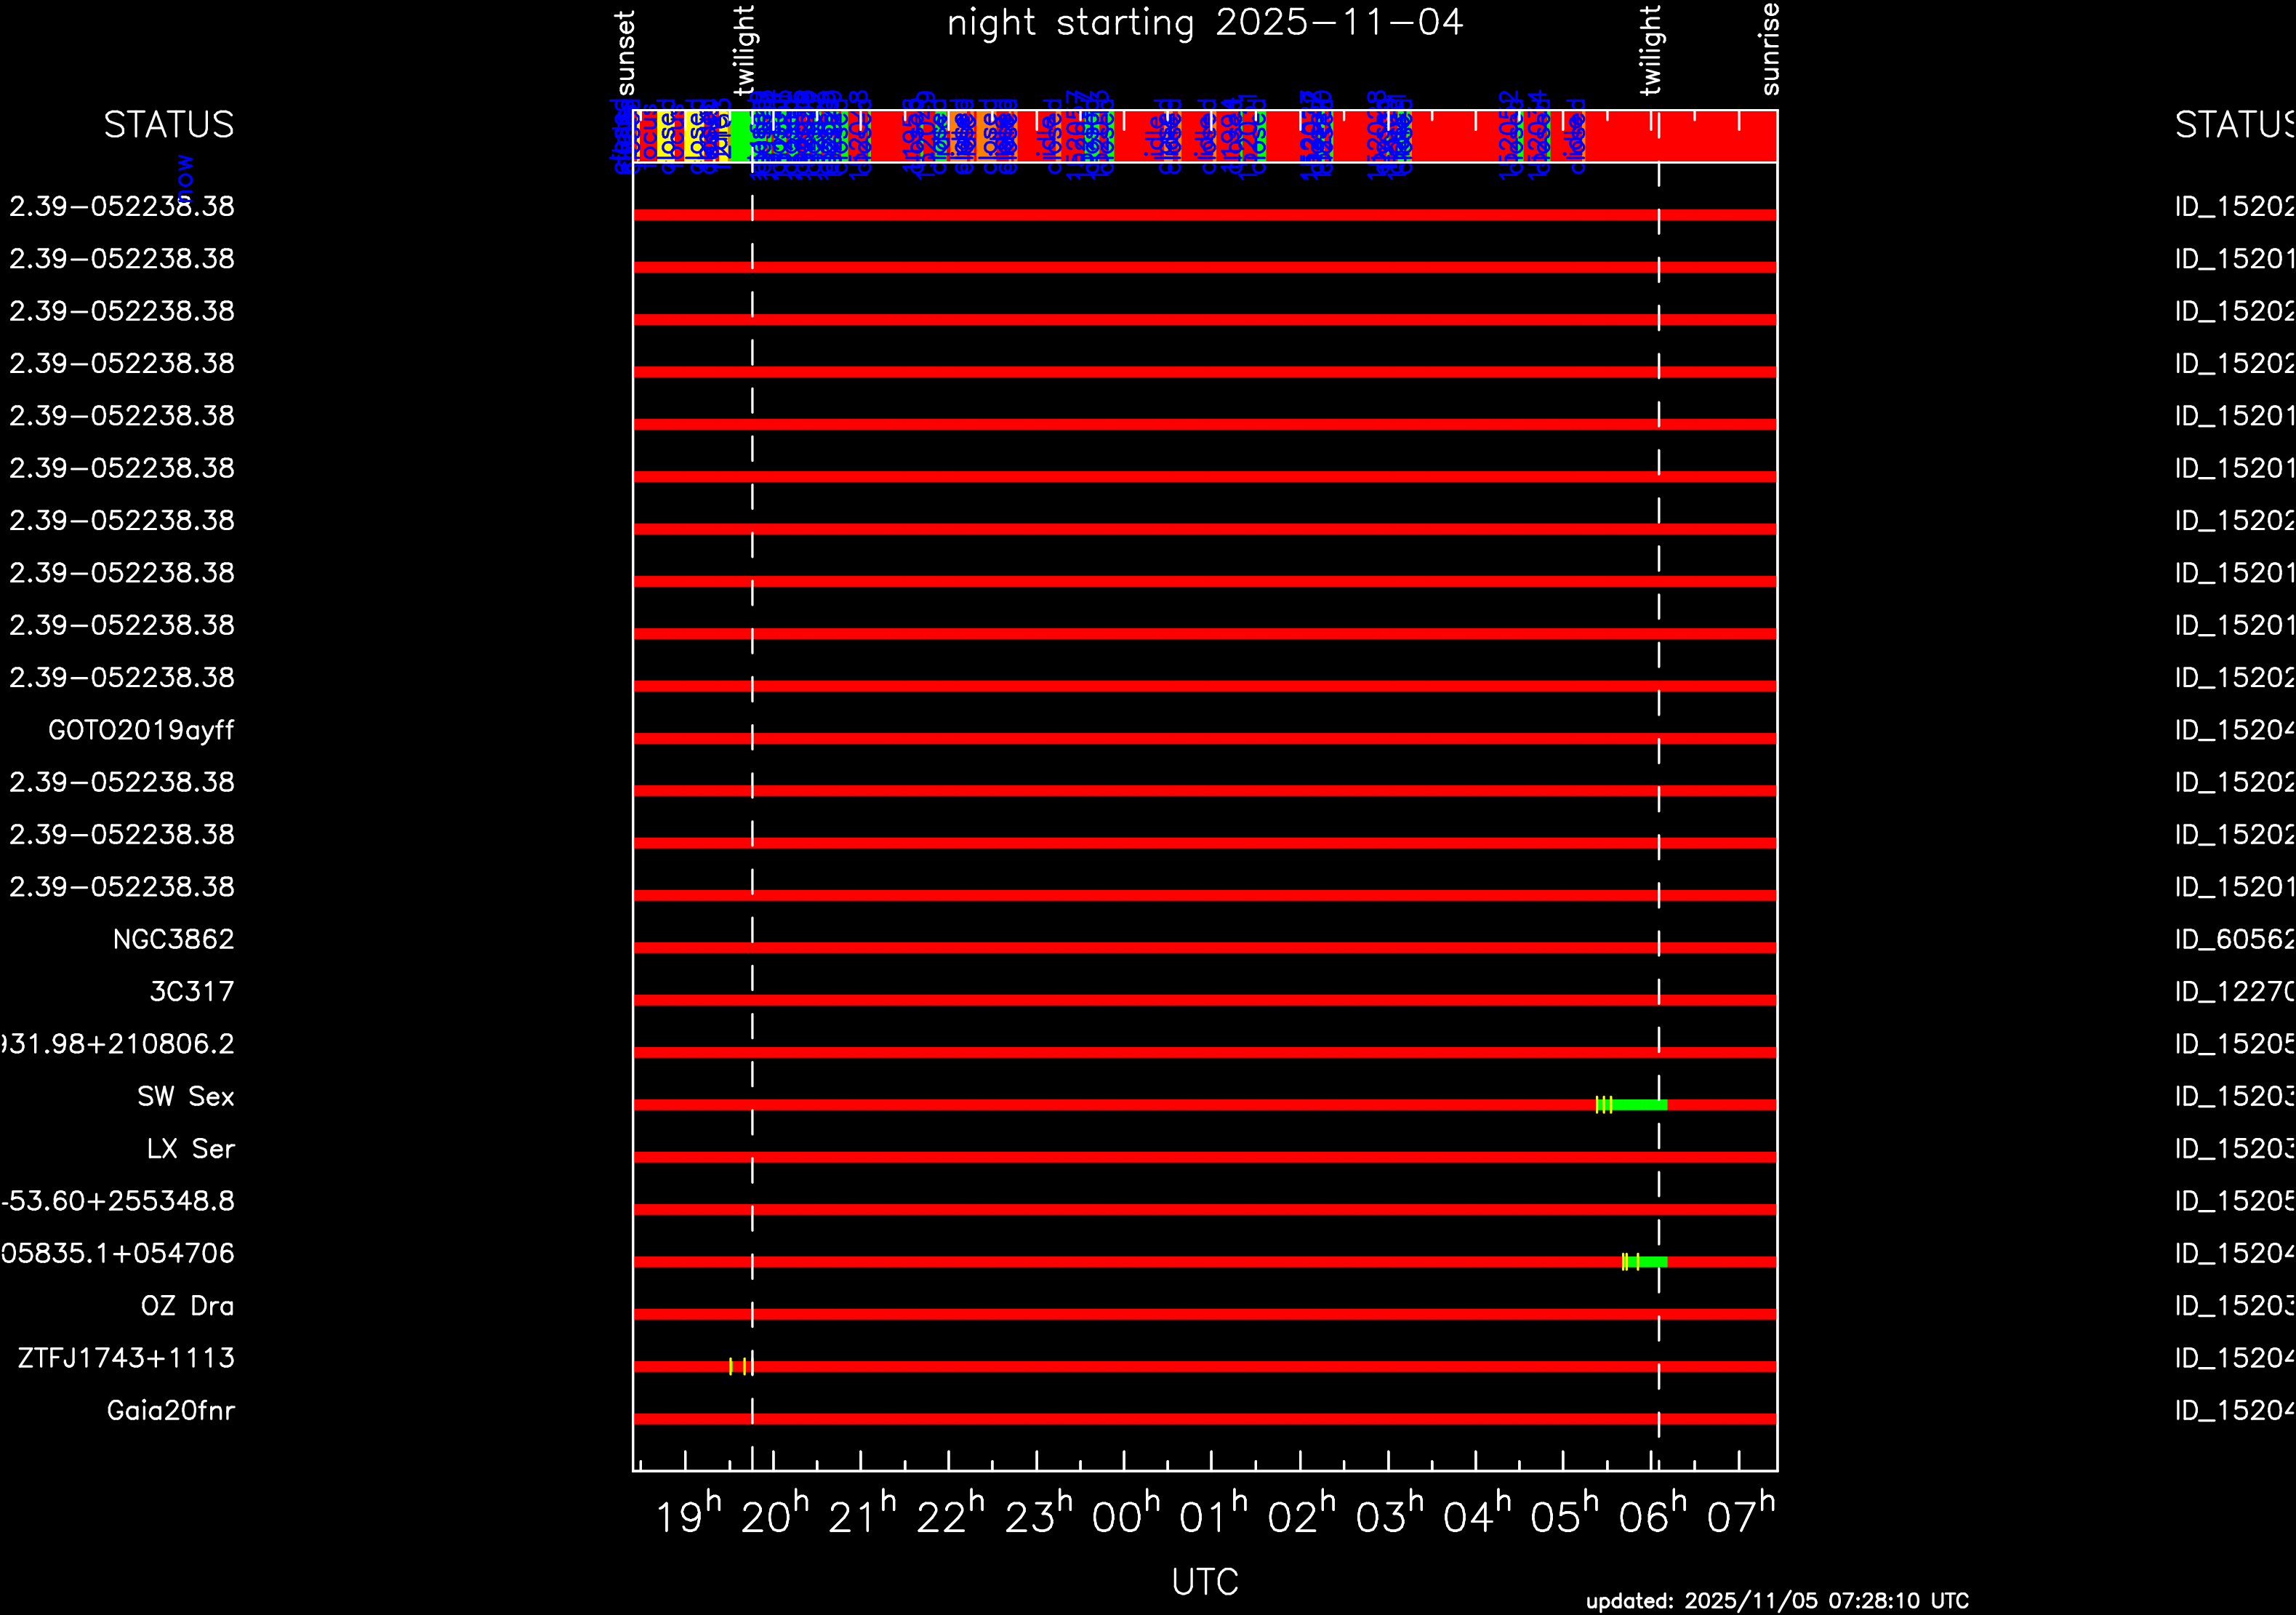Select the sunset label at top
The width and height of the screenshot is (2296, 1615).
click(x=626, y=53)
